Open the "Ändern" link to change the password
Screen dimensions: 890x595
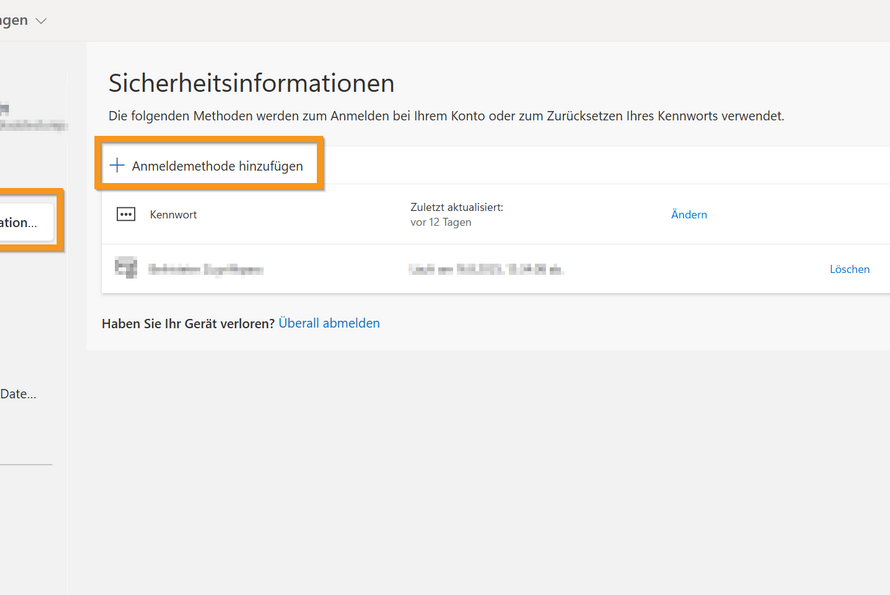[689, 214]
